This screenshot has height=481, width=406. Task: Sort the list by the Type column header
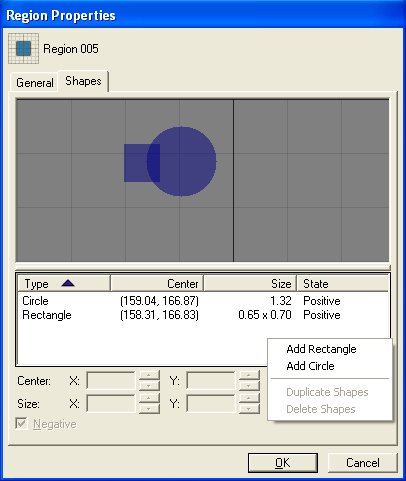(64, 284)
